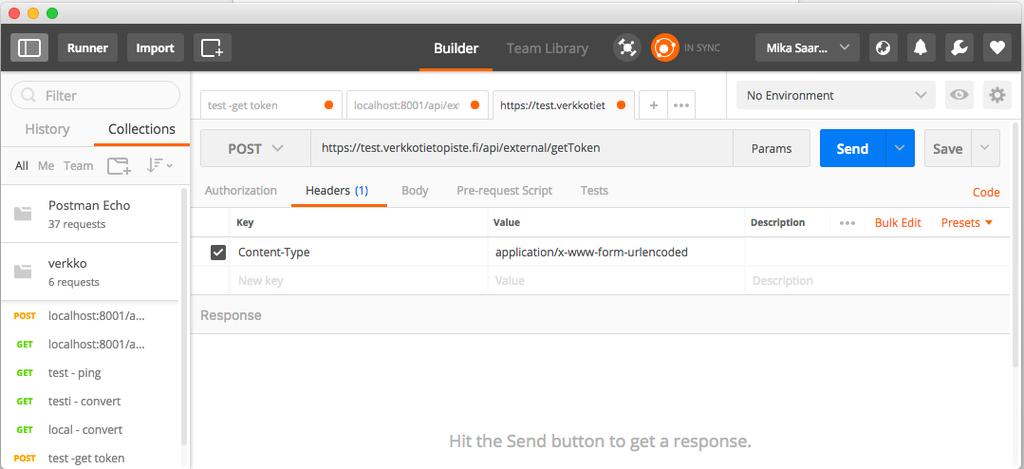Uncheck the Content-Type header checkbox
This screenshot has height=469, width=1024.
(218, 252)
